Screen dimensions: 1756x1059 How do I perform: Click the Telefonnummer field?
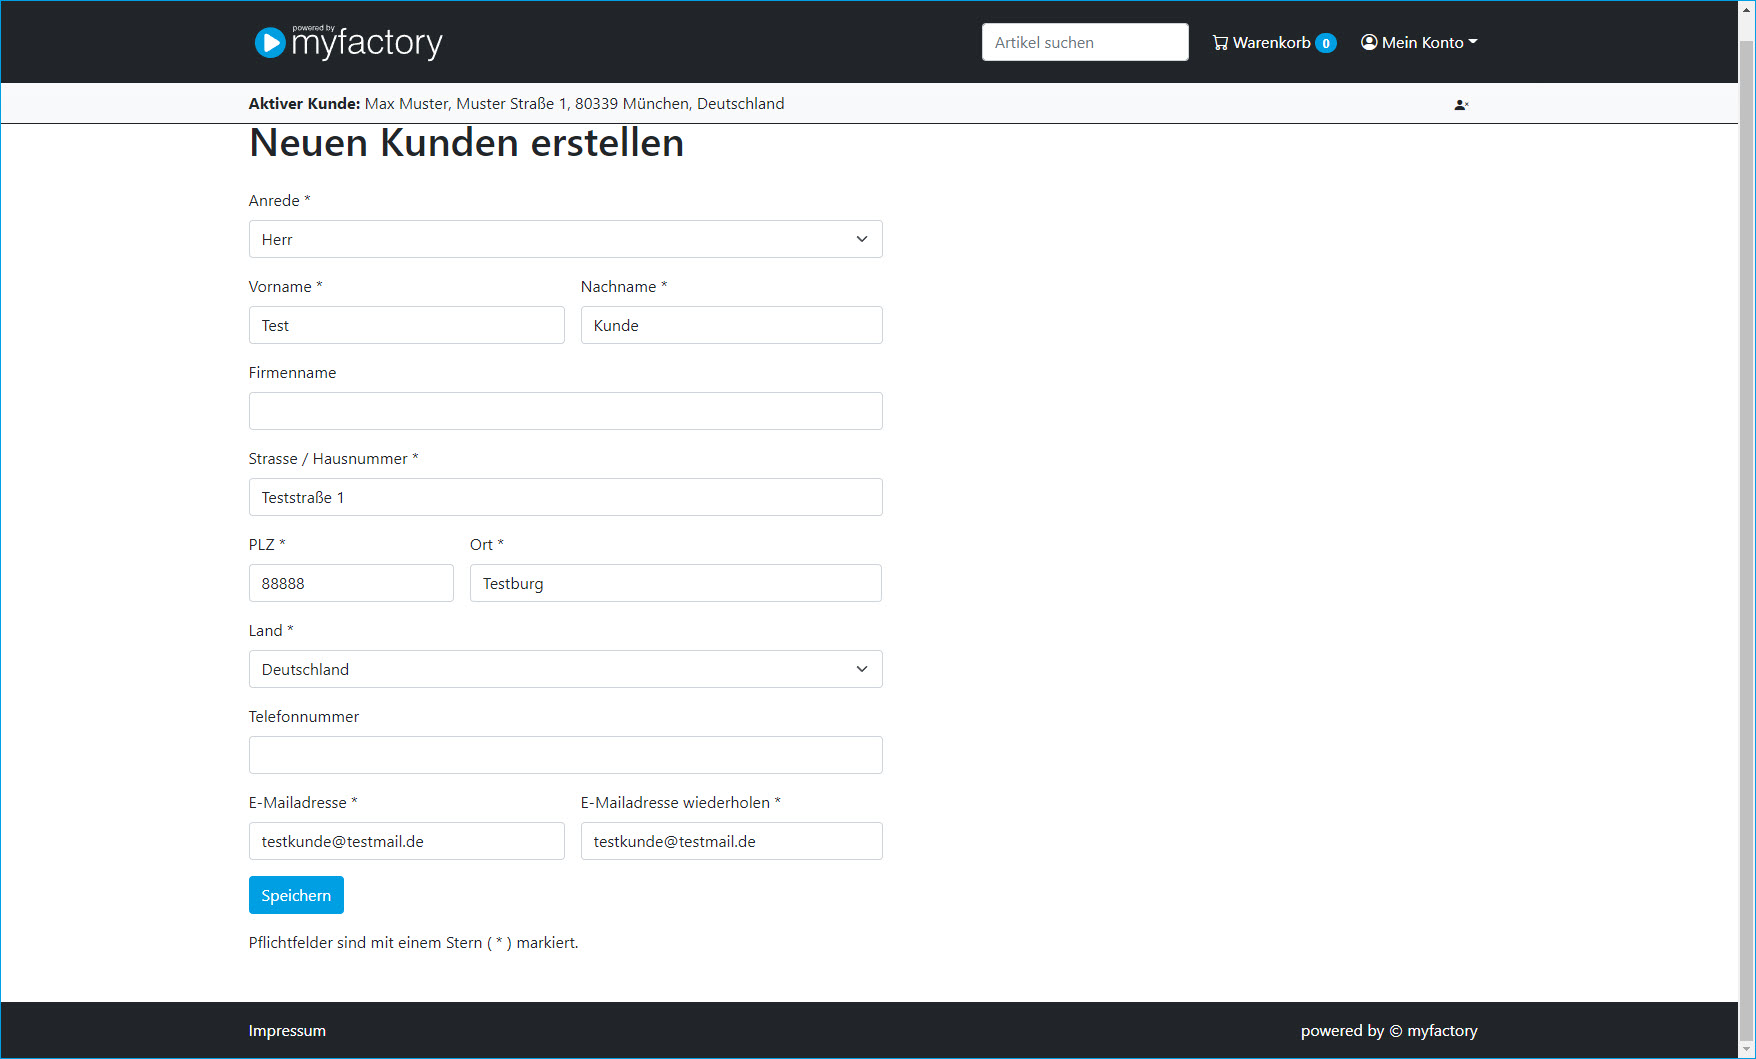pyautogui.click(x=566, y=755)
